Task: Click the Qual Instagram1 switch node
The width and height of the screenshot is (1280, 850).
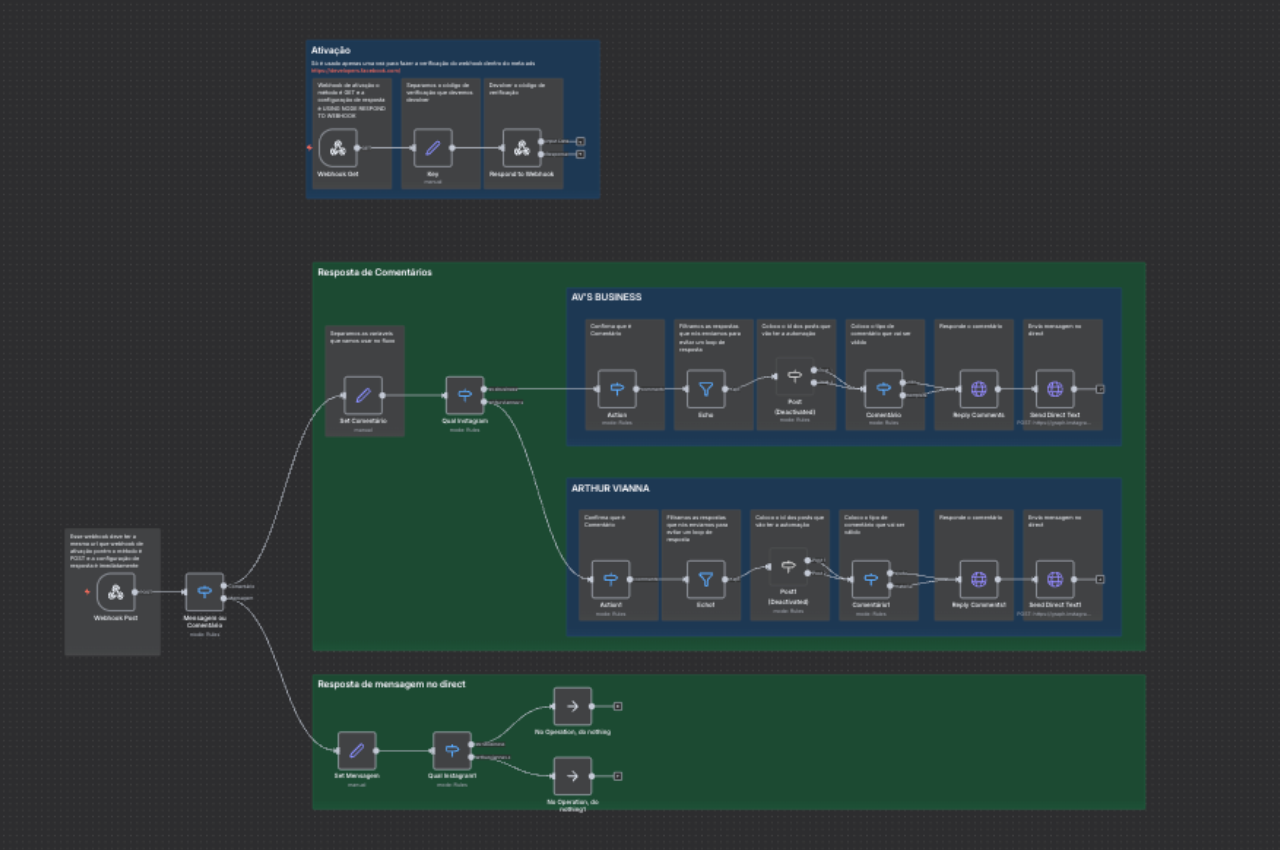Action: point(452,750)
